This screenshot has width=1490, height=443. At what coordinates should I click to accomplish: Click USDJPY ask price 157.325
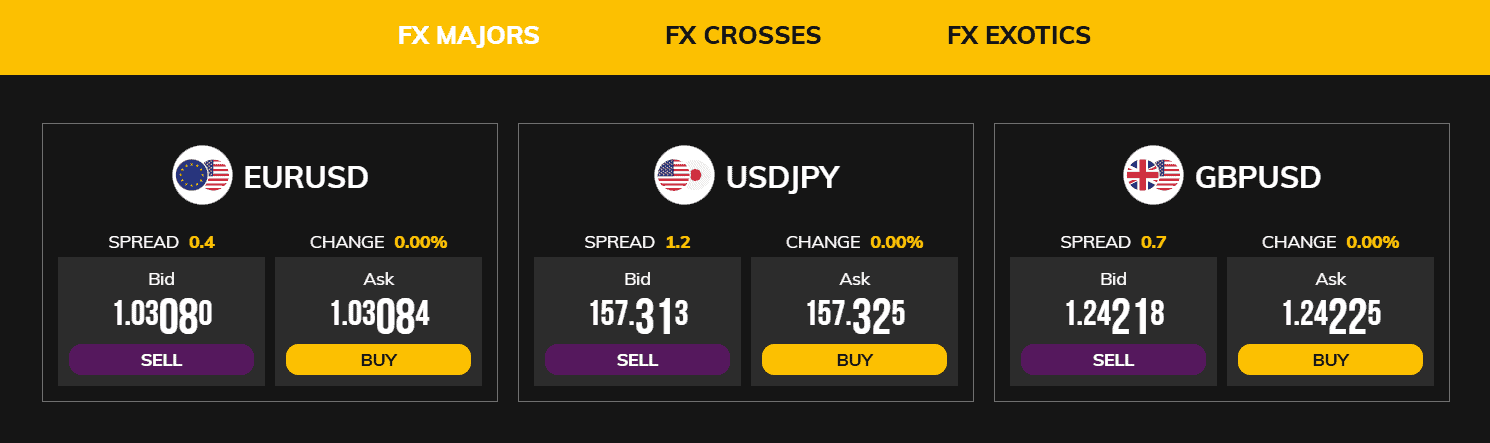[x=855, y=315]
